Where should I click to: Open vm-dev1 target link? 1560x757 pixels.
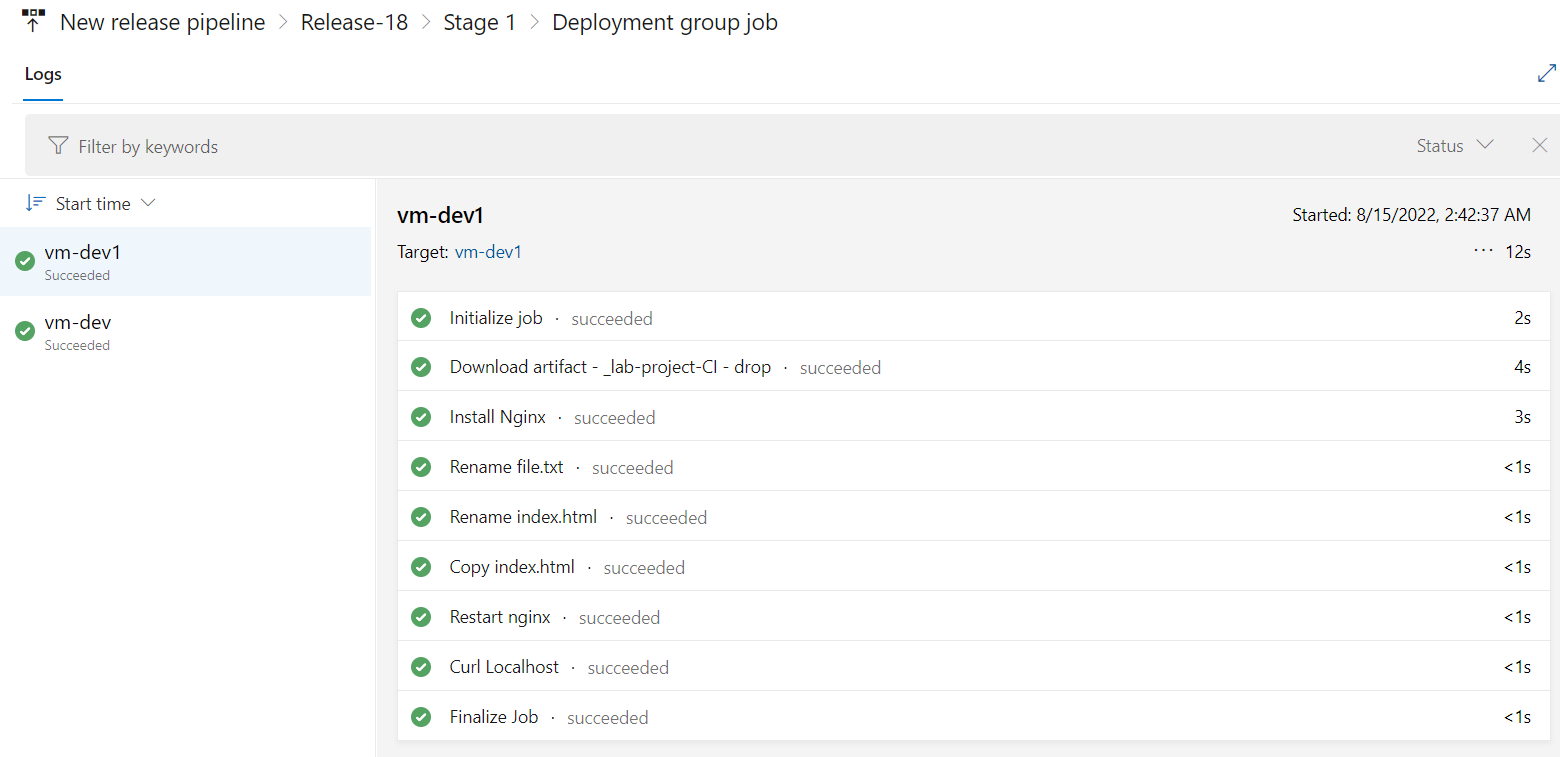[x=488, y=252]
